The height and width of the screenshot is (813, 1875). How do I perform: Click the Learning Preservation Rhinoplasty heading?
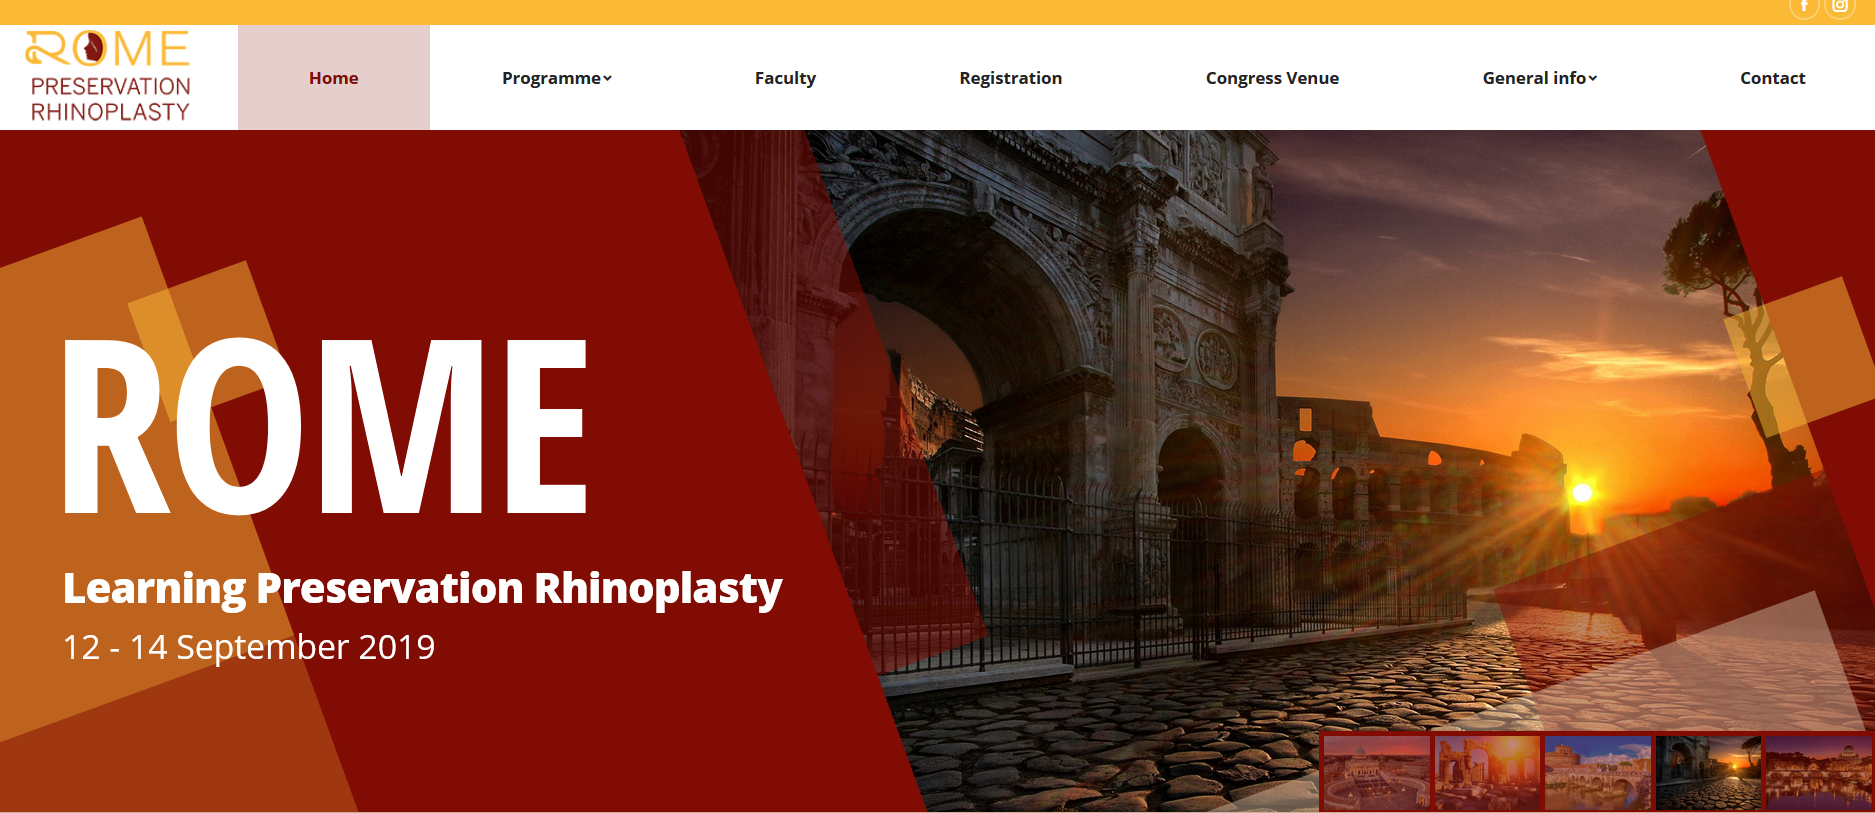pos(422,589)
